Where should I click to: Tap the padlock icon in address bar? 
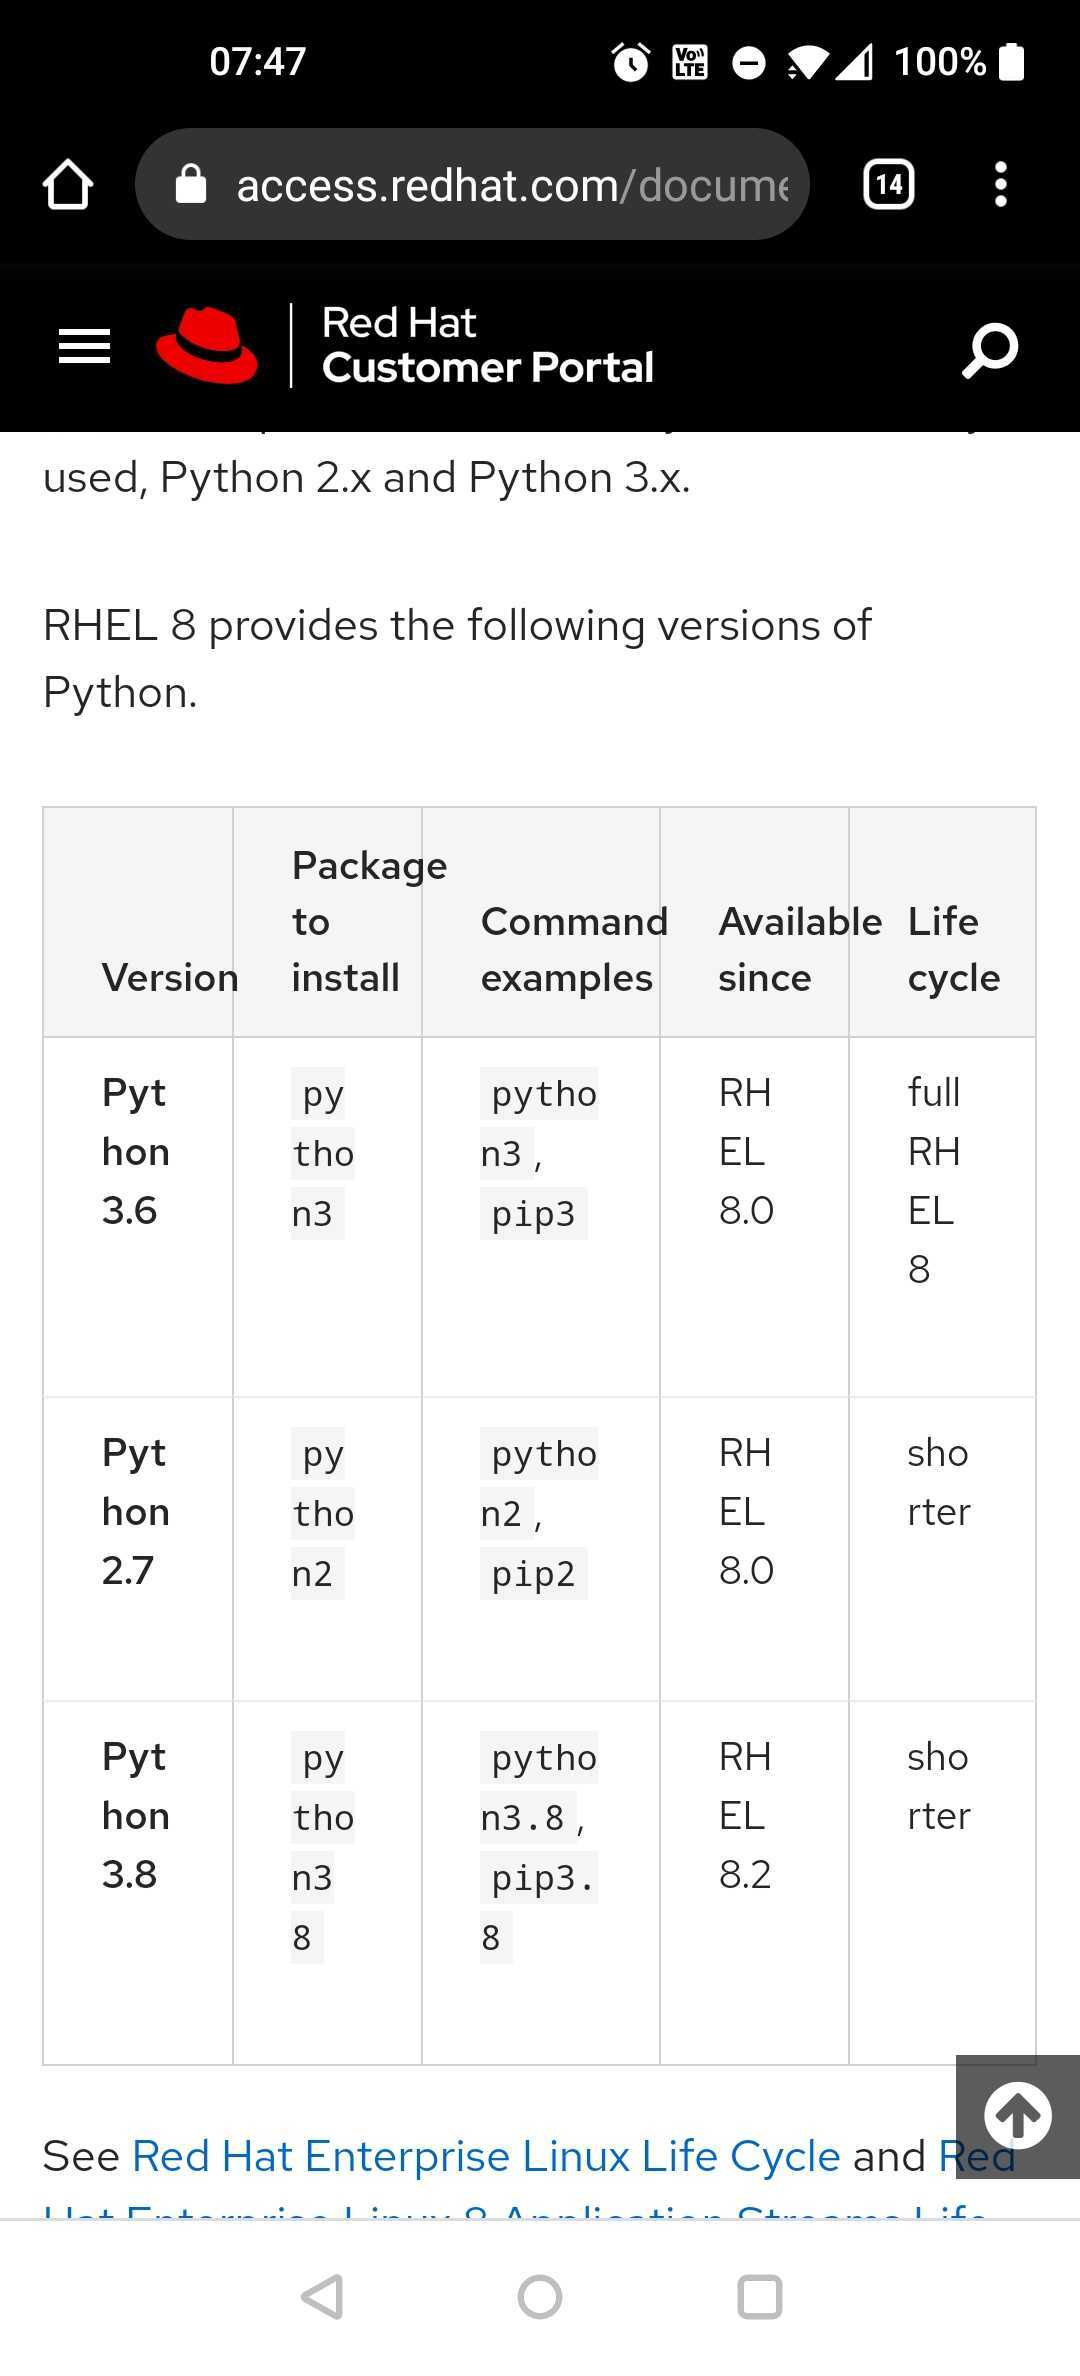pyautogui.click(x=192, y=184)
